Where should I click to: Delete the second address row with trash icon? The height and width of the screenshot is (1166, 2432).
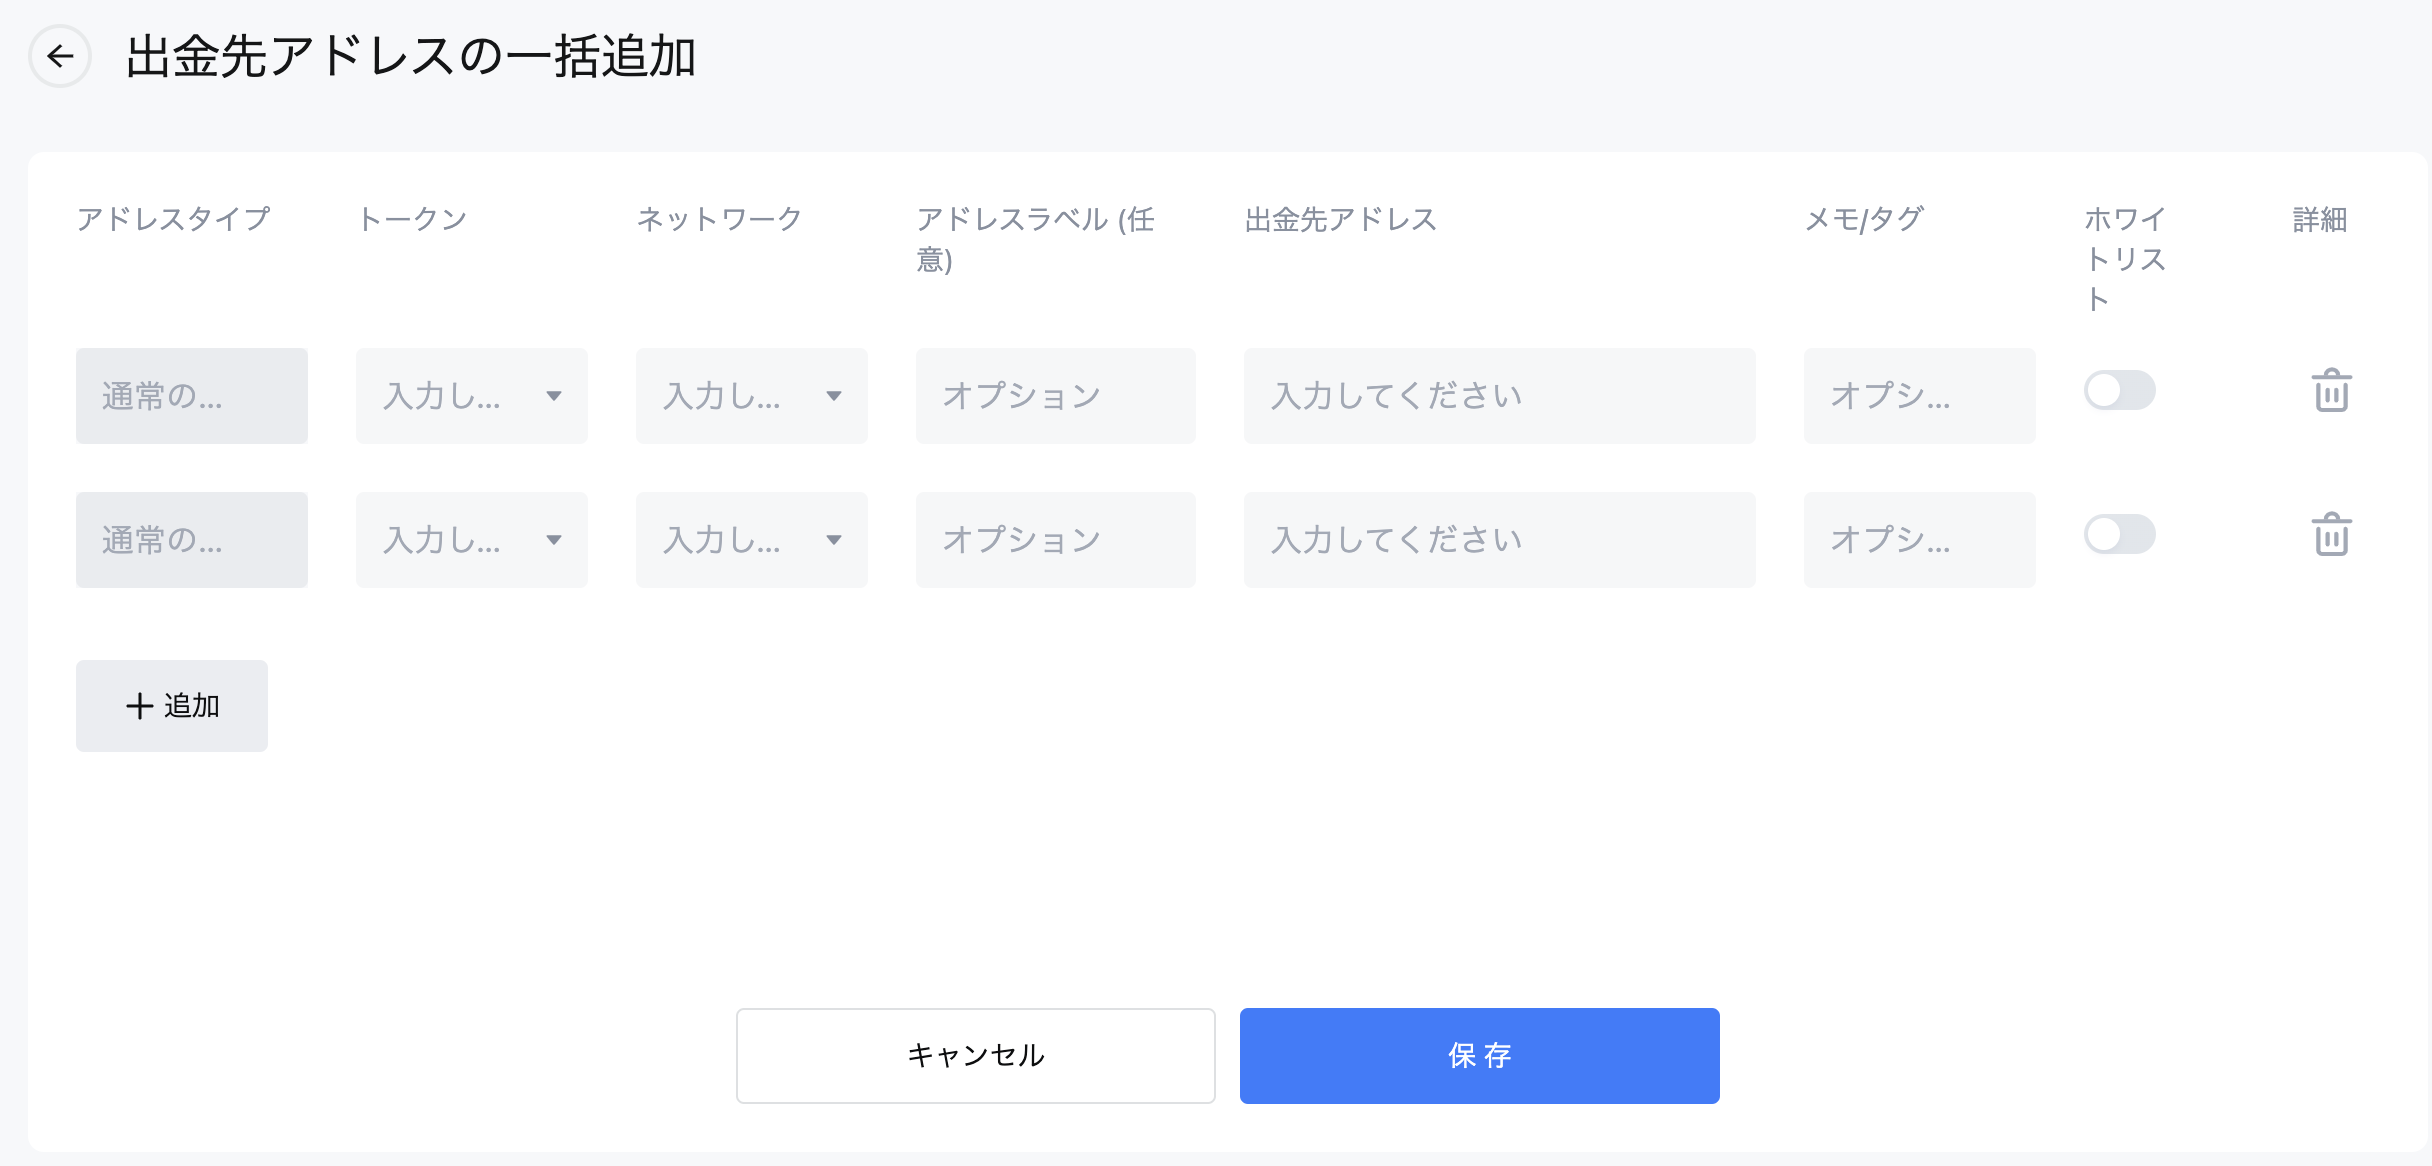click(2331, 535)
